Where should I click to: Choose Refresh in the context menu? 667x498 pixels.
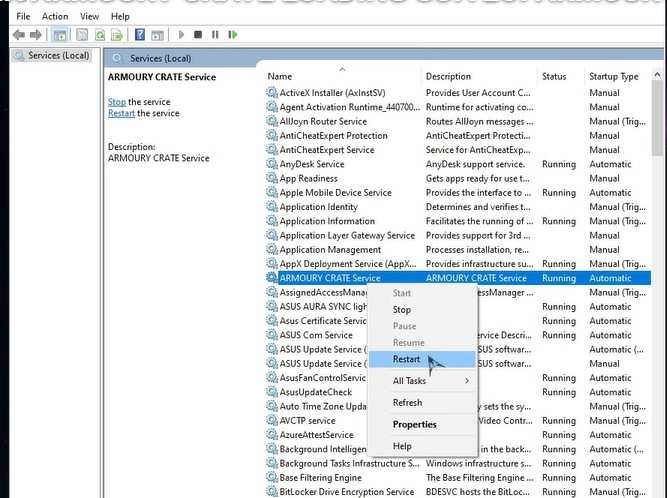[422, 402]
